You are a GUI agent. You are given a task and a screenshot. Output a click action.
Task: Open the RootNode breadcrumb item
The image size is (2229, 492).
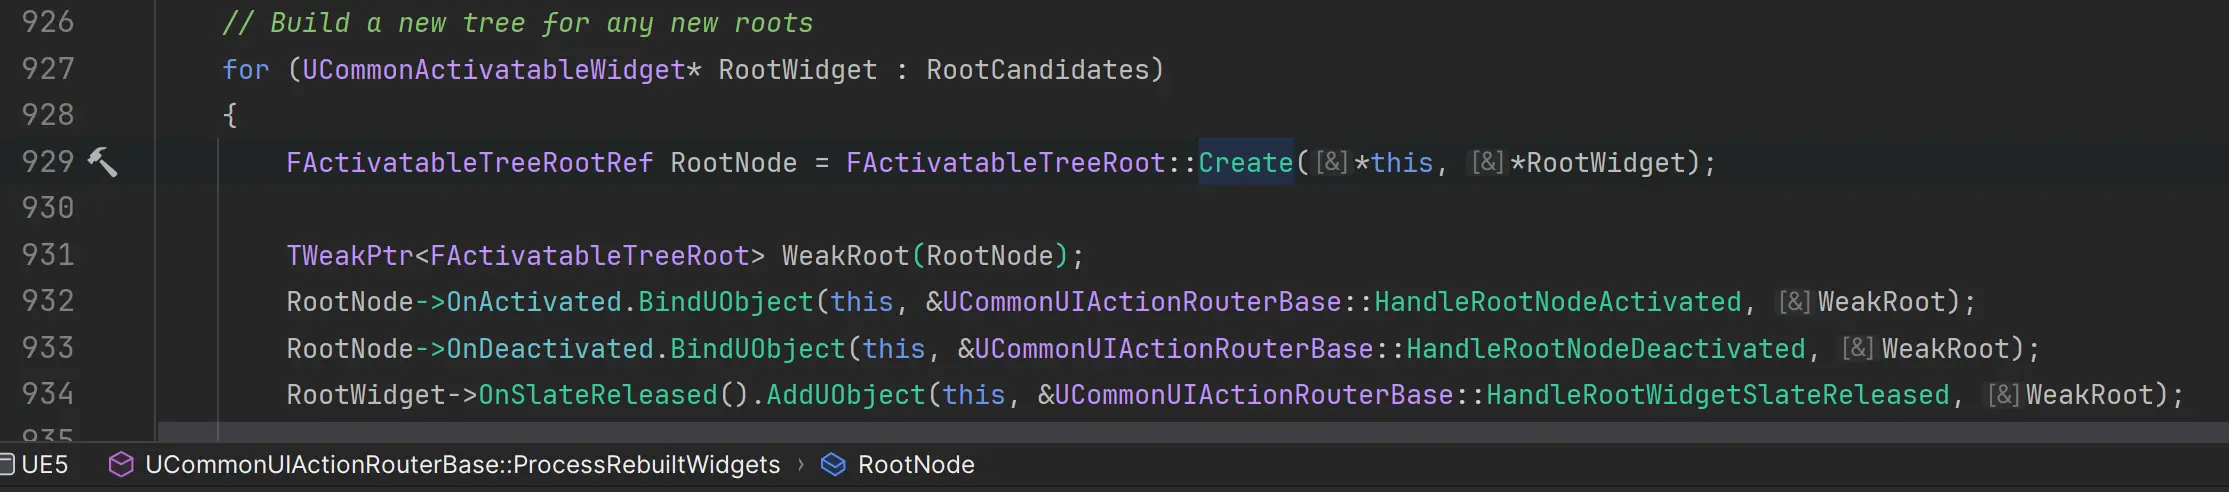(x=916, y=465)
